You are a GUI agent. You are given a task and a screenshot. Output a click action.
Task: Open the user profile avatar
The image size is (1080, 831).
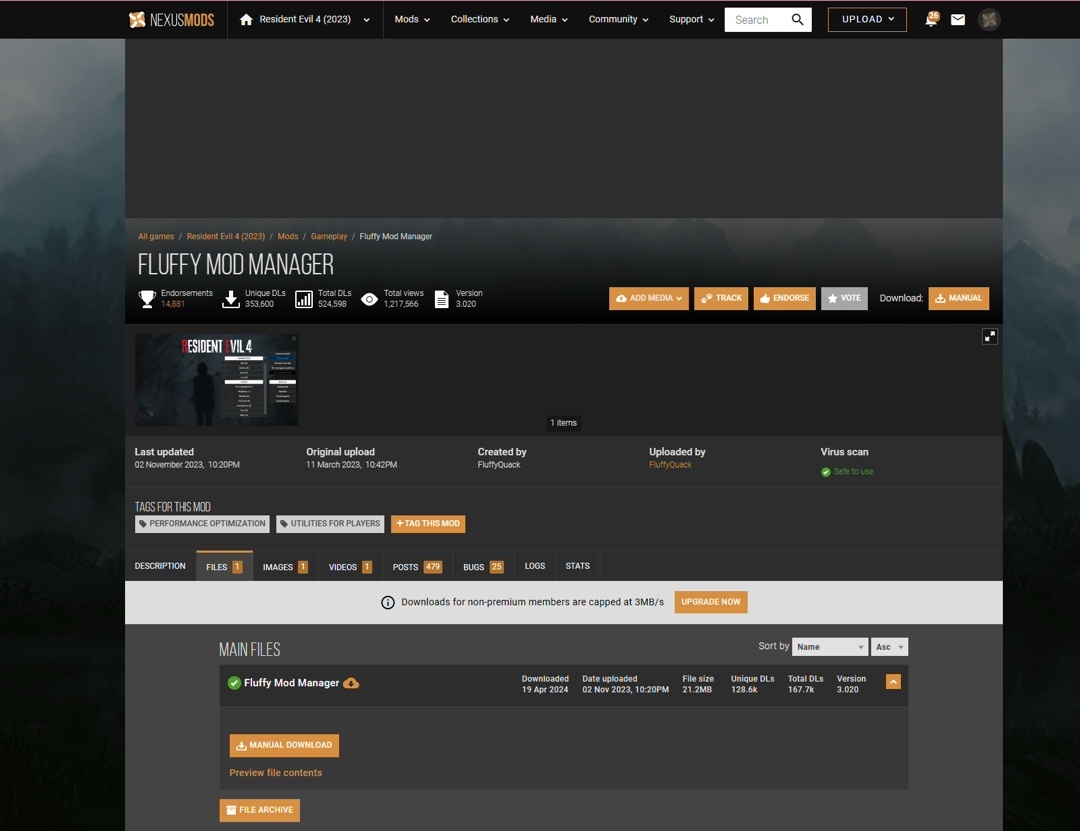pyautogui.click(x=989, y=20)
